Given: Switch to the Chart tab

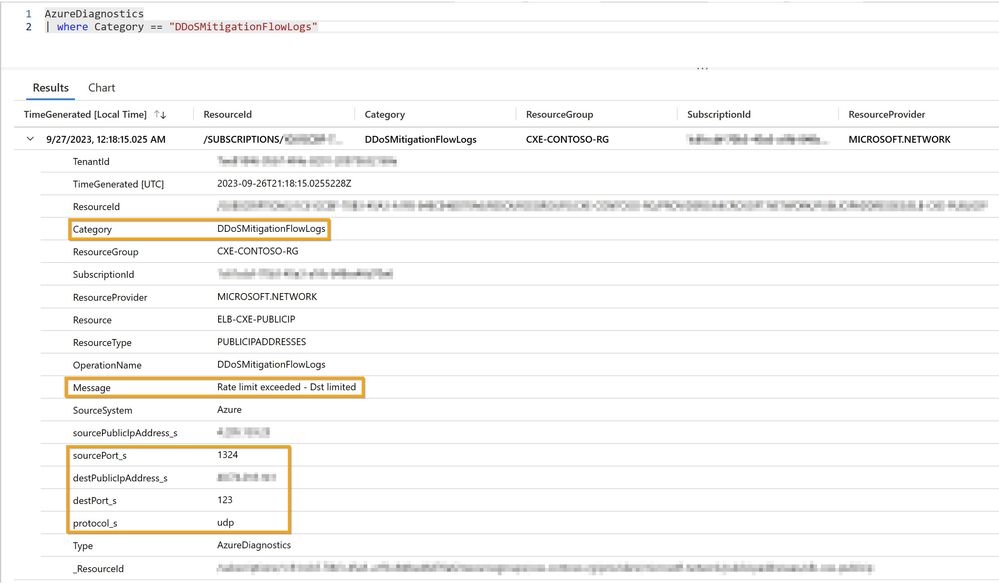Looking at the screenshot, I should tap(101, 88).
